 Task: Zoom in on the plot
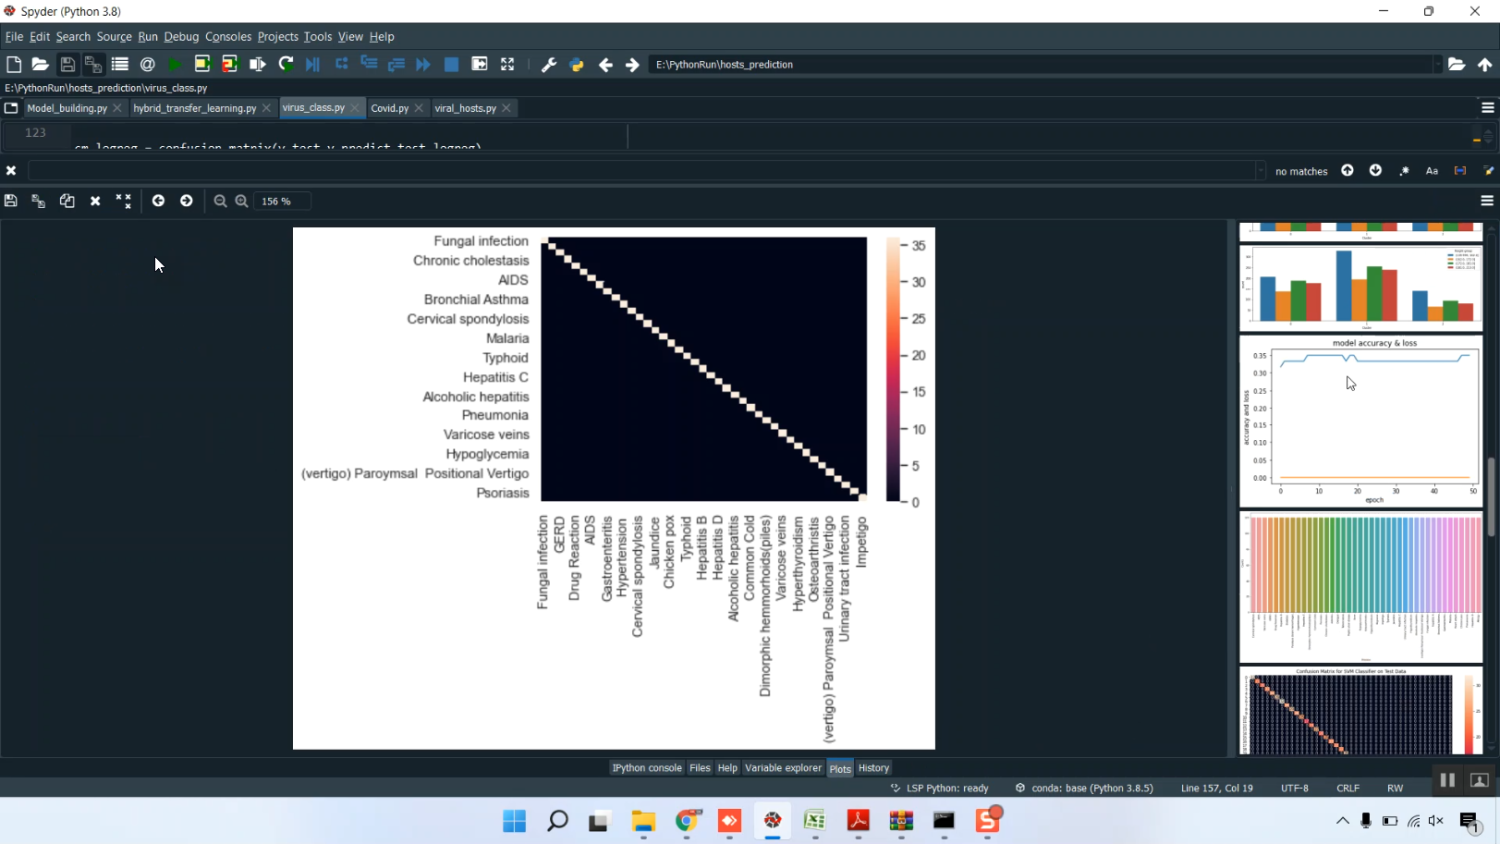coord(242,201)
